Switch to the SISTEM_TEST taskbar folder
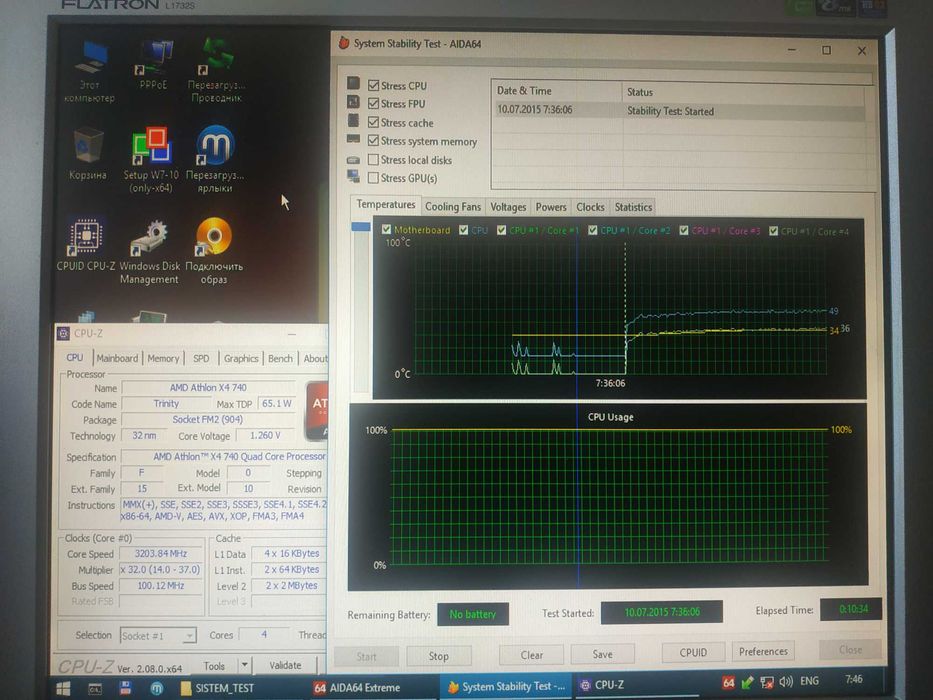 tap(217, 688)
